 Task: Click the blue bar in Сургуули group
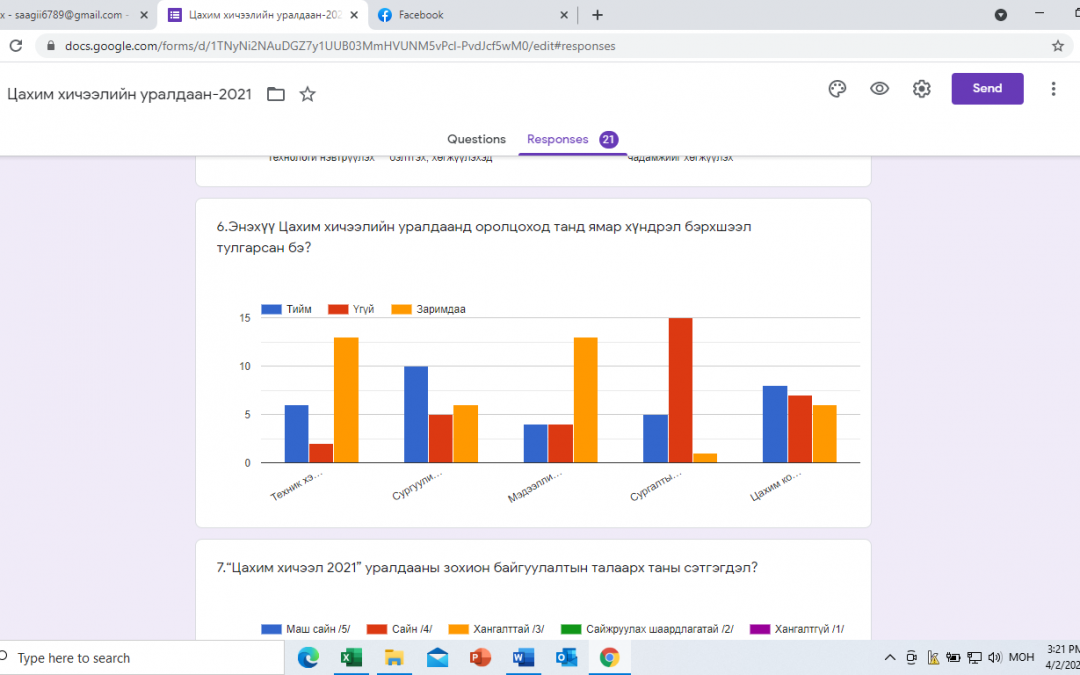tap(415, 414)
